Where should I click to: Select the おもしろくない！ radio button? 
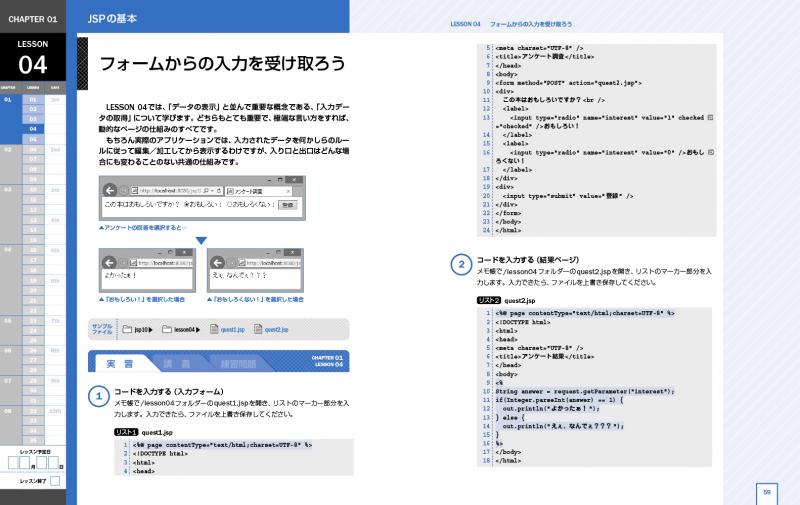[230, 205]
